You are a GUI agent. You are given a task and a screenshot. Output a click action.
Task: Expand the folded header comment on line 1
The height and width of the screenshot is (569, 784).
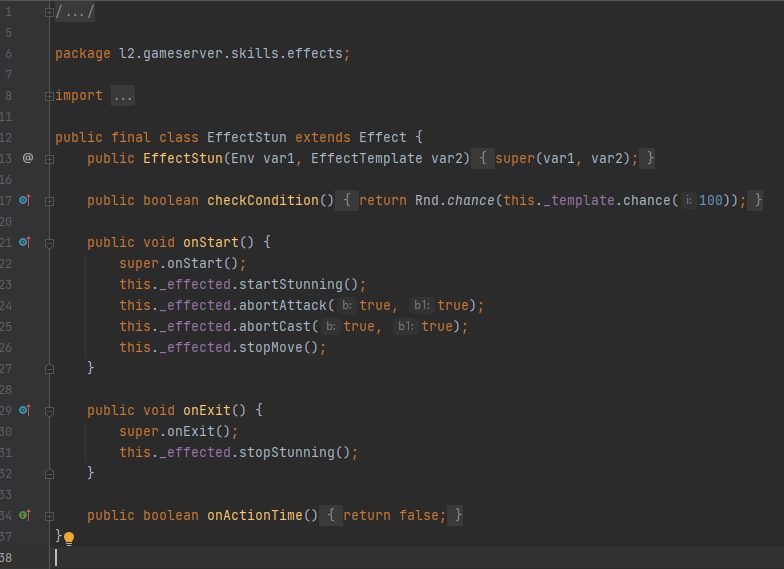(49, 12)
